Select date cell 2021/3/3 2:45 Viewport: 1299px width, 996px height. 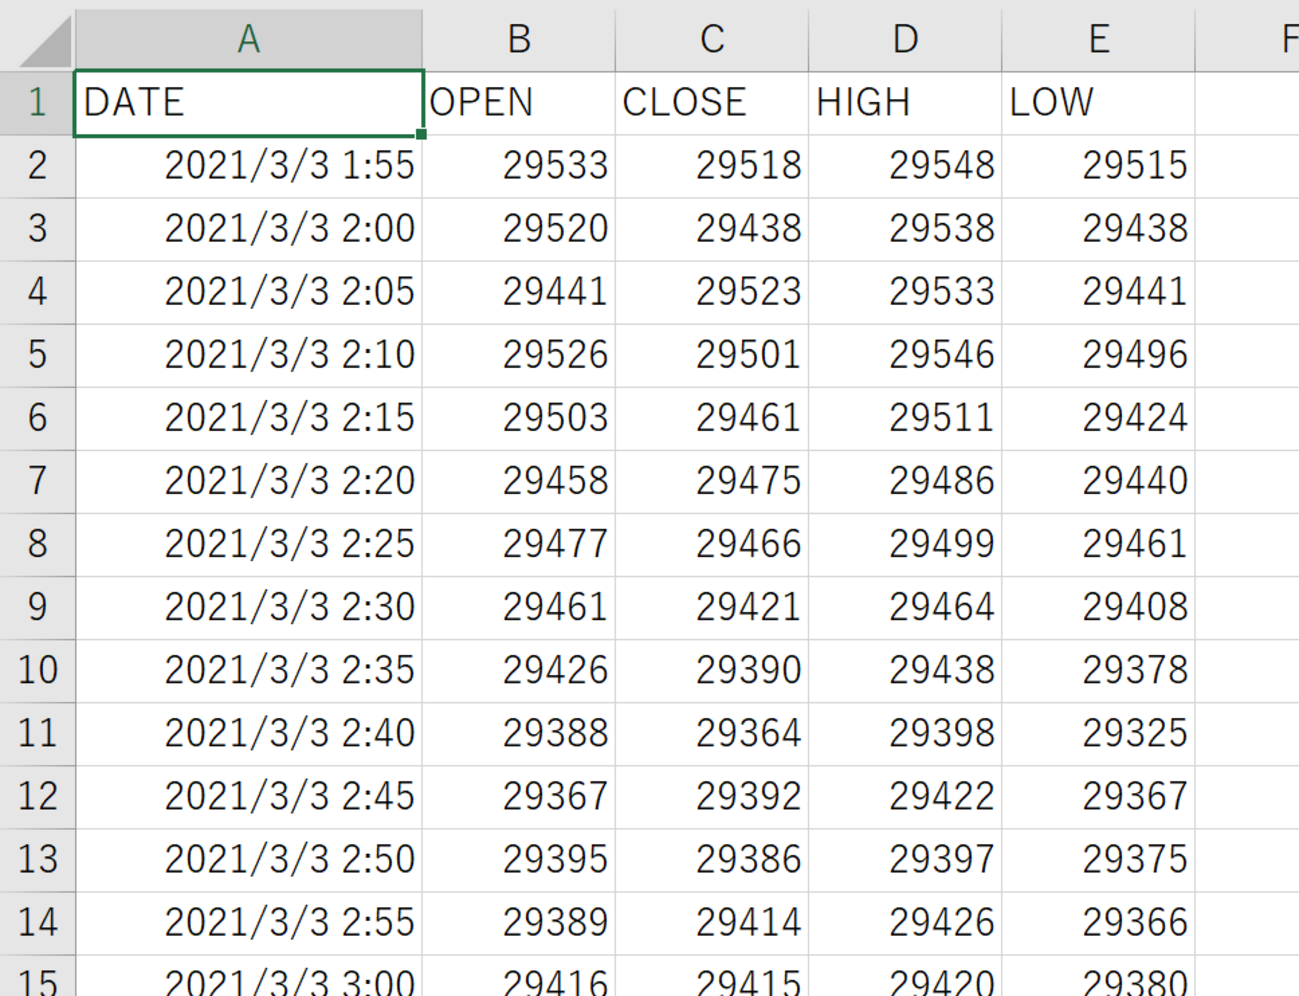tap(249, 796)
